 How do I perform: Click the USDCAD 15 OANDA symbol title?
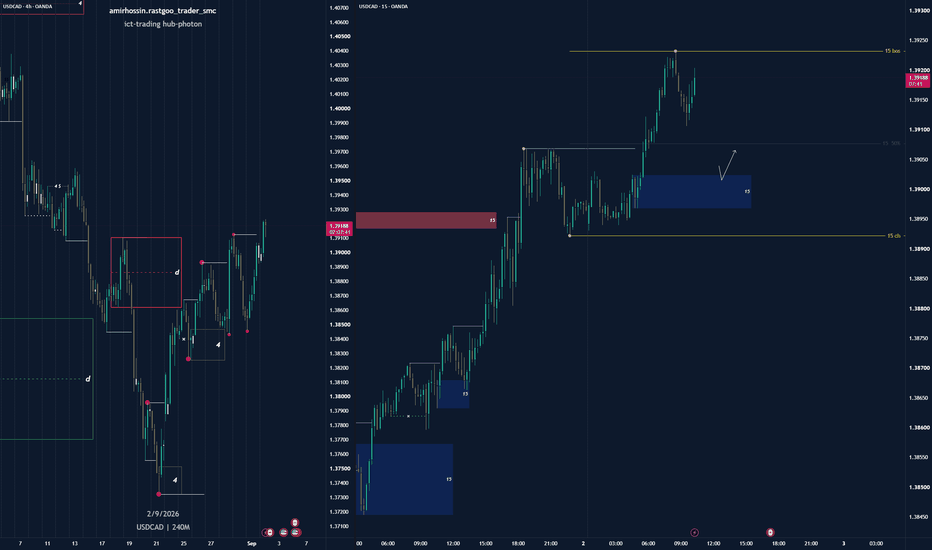click(x=383, y=7)
